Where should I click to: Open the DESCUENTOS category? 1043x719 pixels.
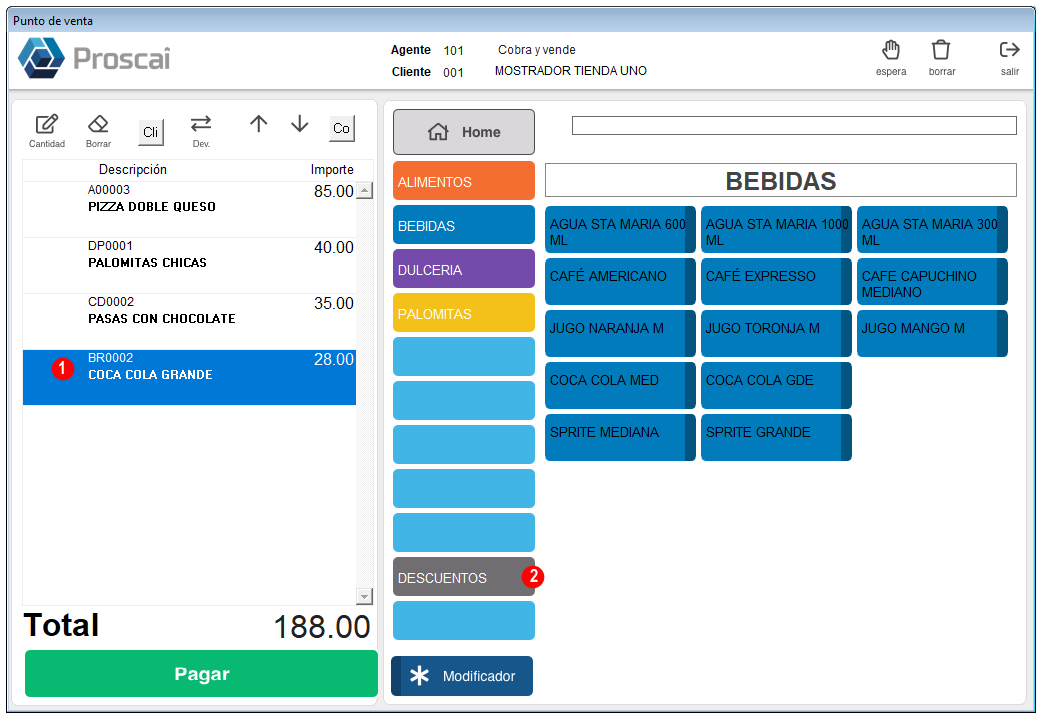464,577
